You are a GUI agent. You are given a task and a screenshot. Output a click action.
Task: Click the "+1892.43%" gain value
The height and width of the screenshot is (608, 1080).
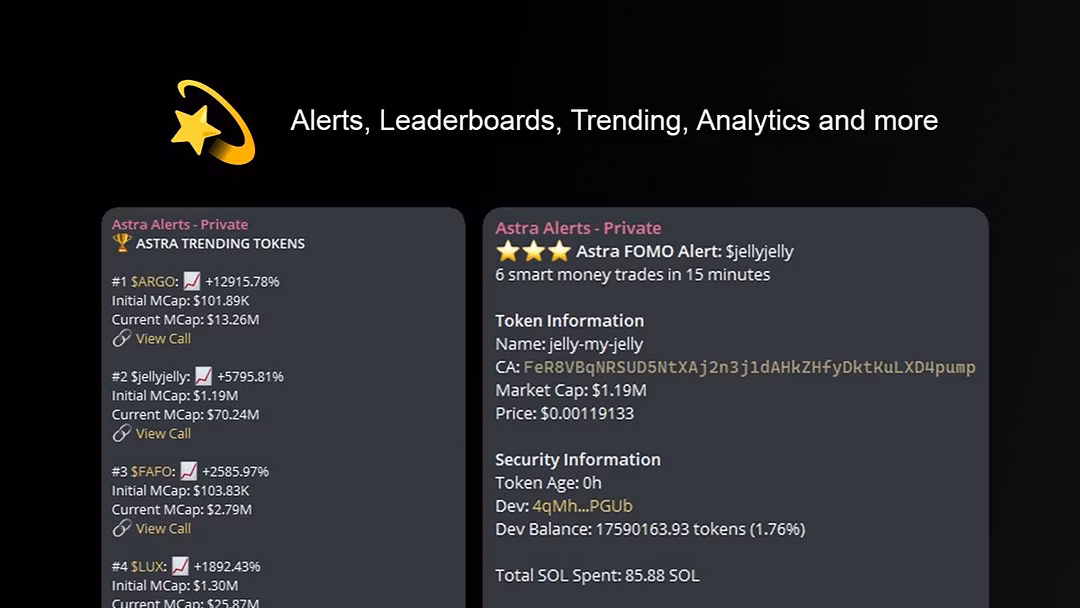tap(227, 567)
